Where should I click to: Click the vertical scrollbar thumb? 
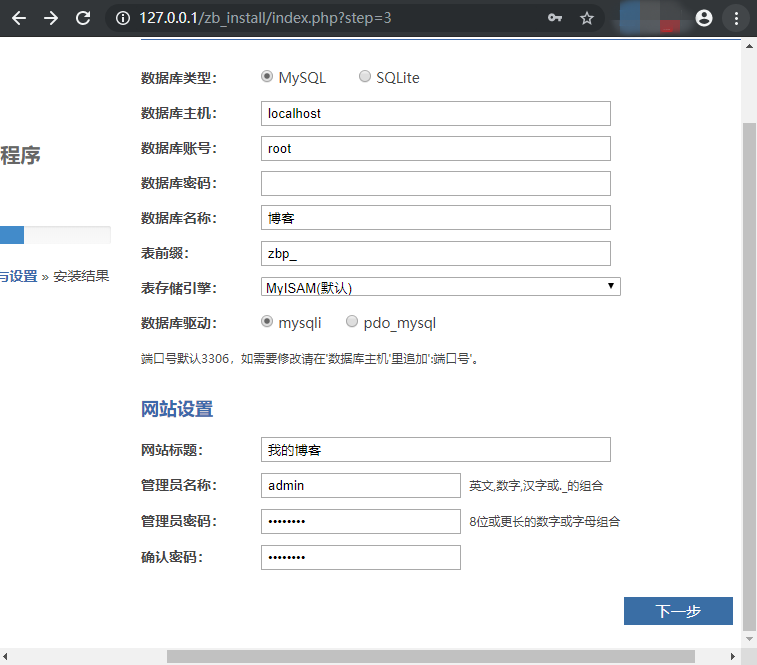click(749, 377)
